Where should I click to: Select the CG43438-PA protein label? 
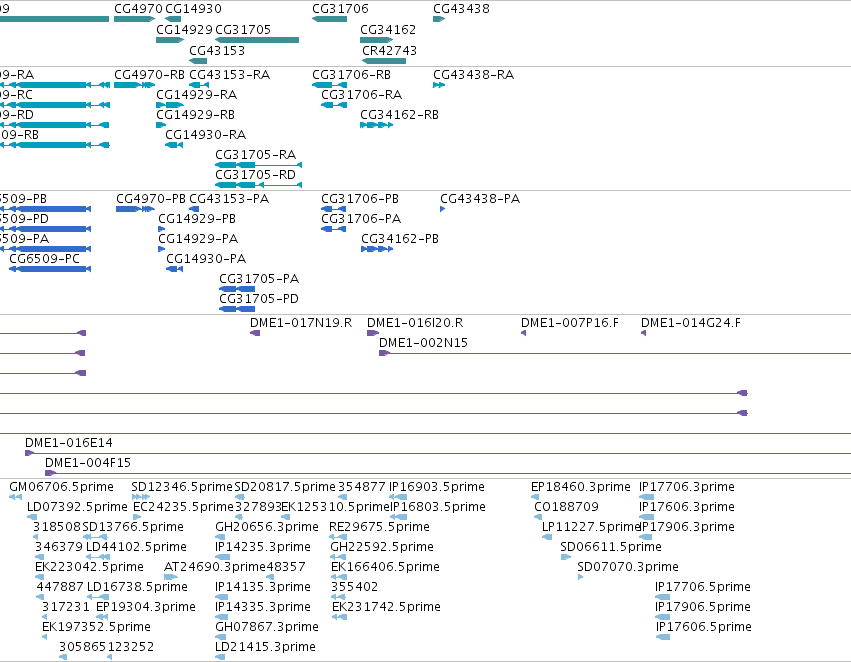480,199
